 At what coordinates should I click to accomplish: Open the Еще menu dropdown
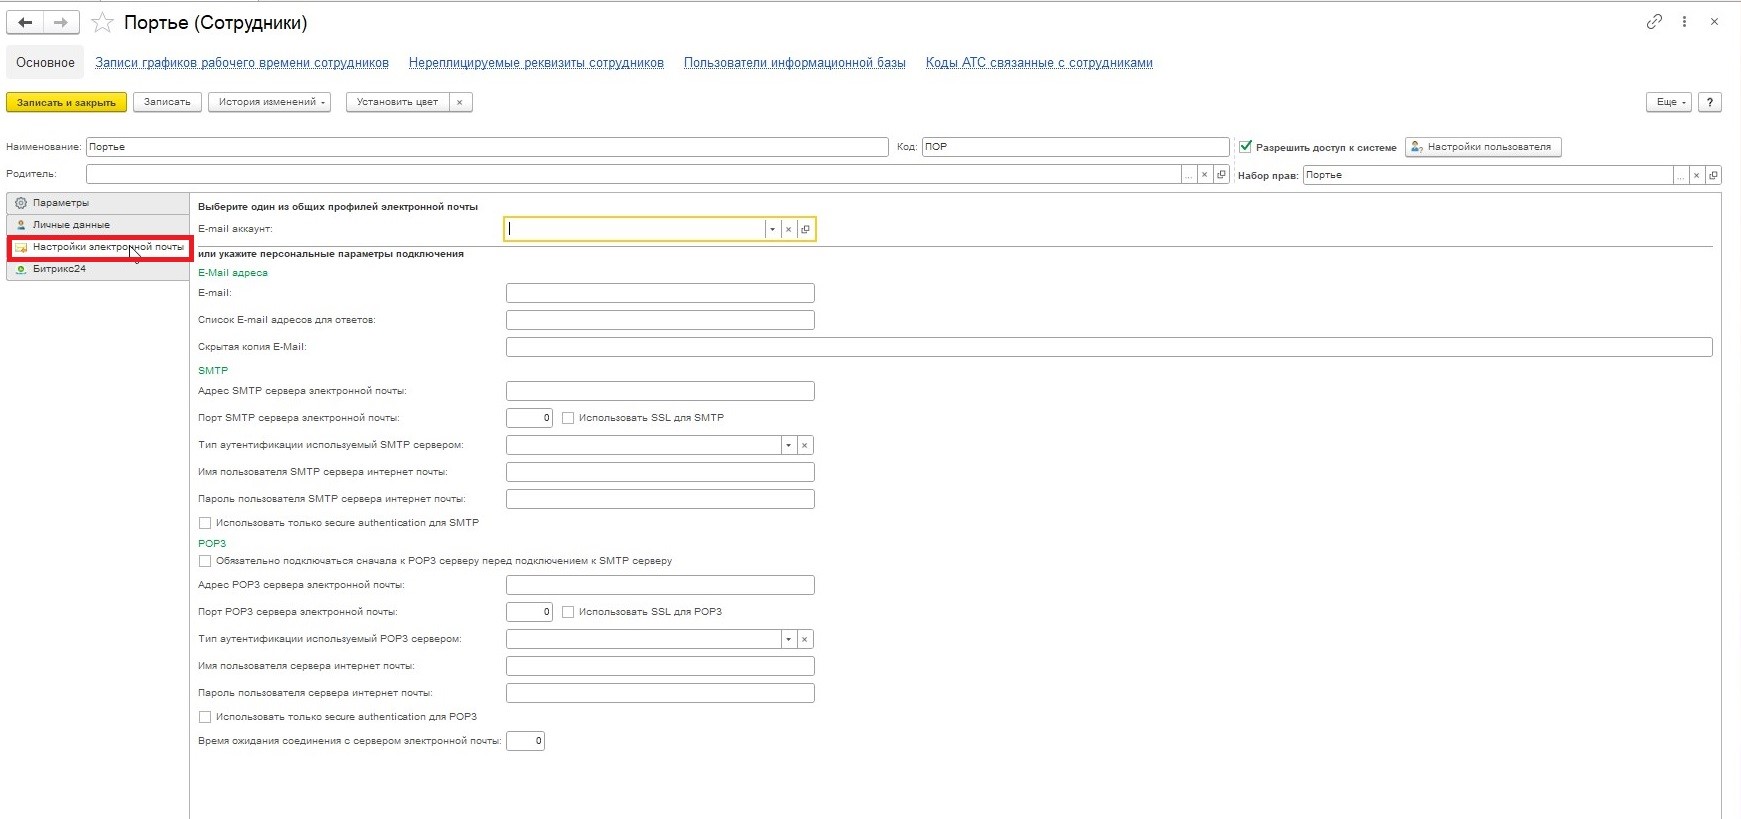[x=1669, y=102]
